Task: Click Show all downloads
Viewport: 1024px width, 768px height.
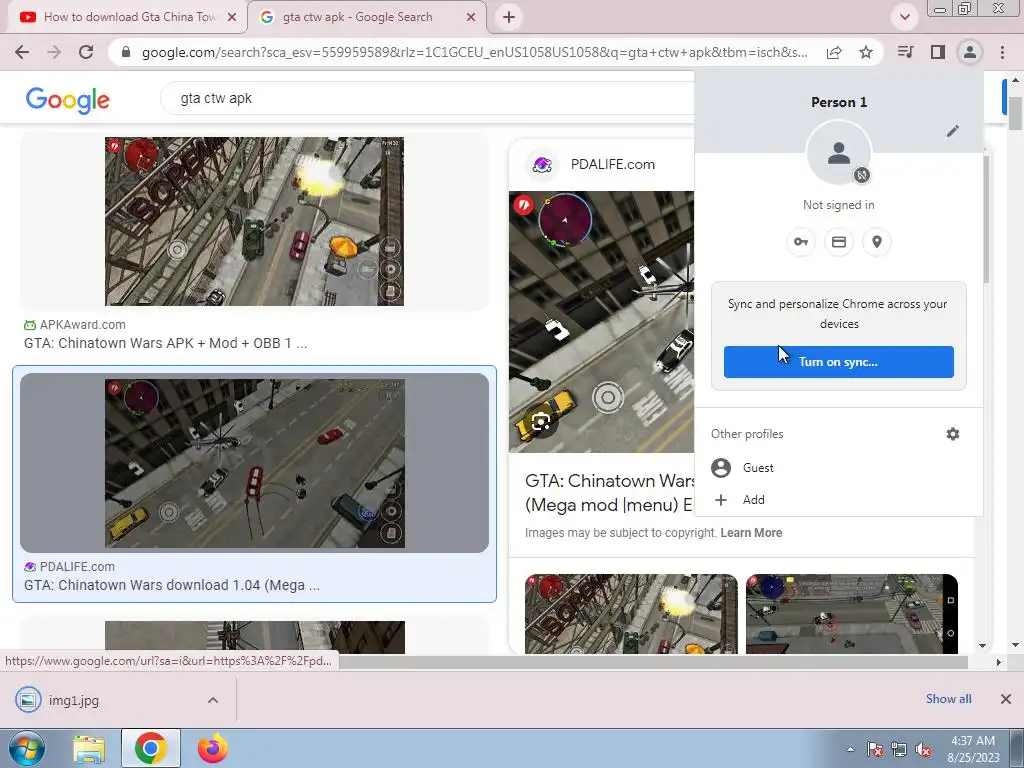Action: coord(948,699)
